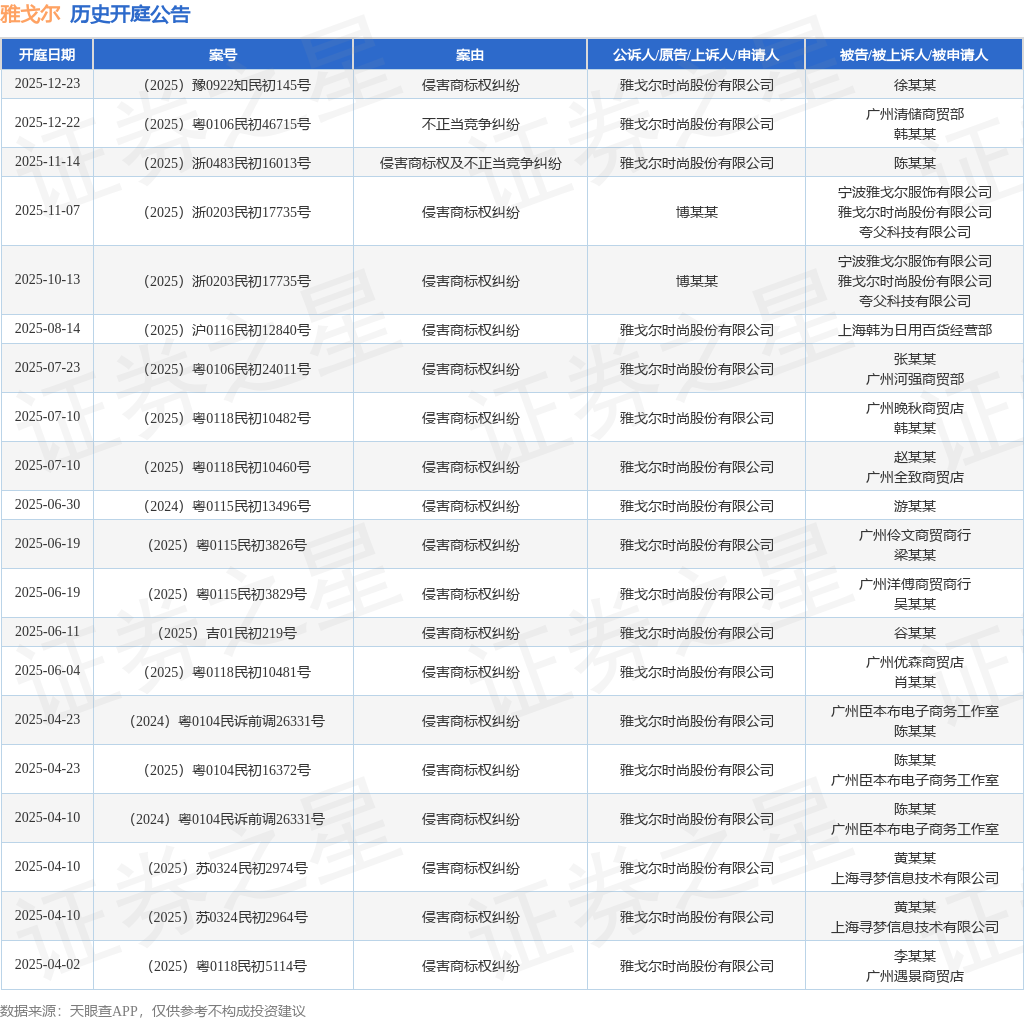Viewport: 1024px width, 1020px height.
Task: Click case number 粤0106民初24011号
Action: point(251,369)
